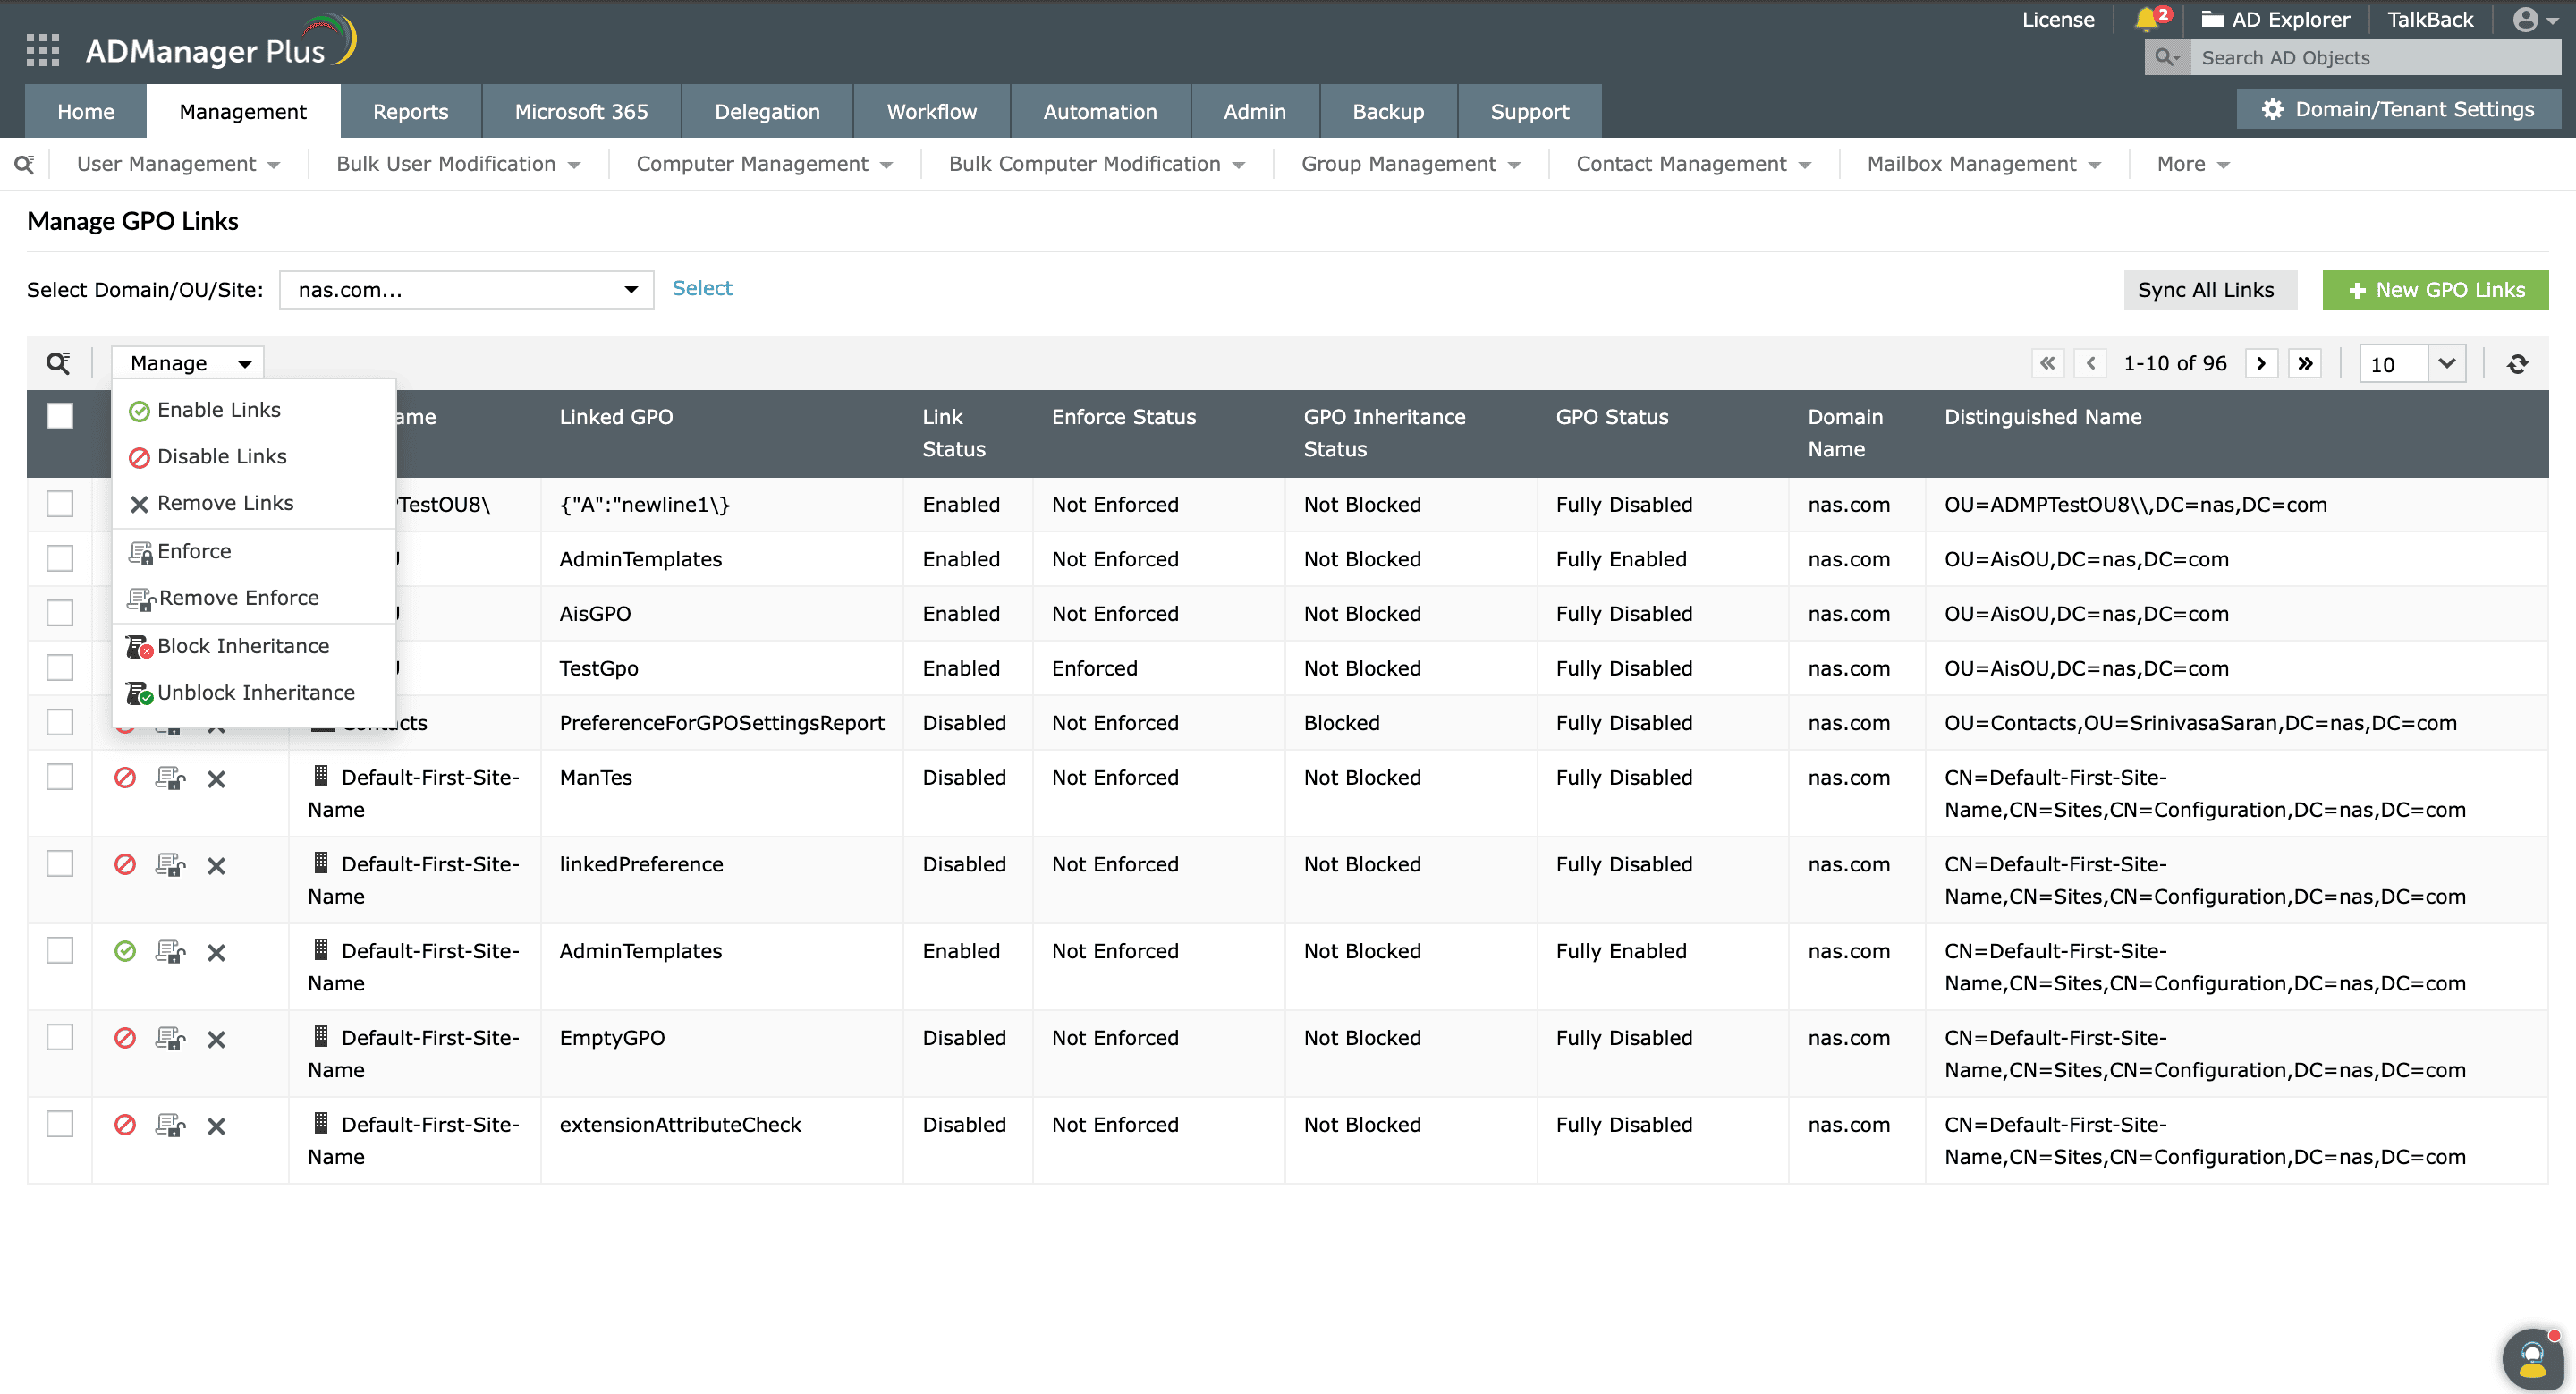Click the Select link next to the domain picker

[702, 288]
